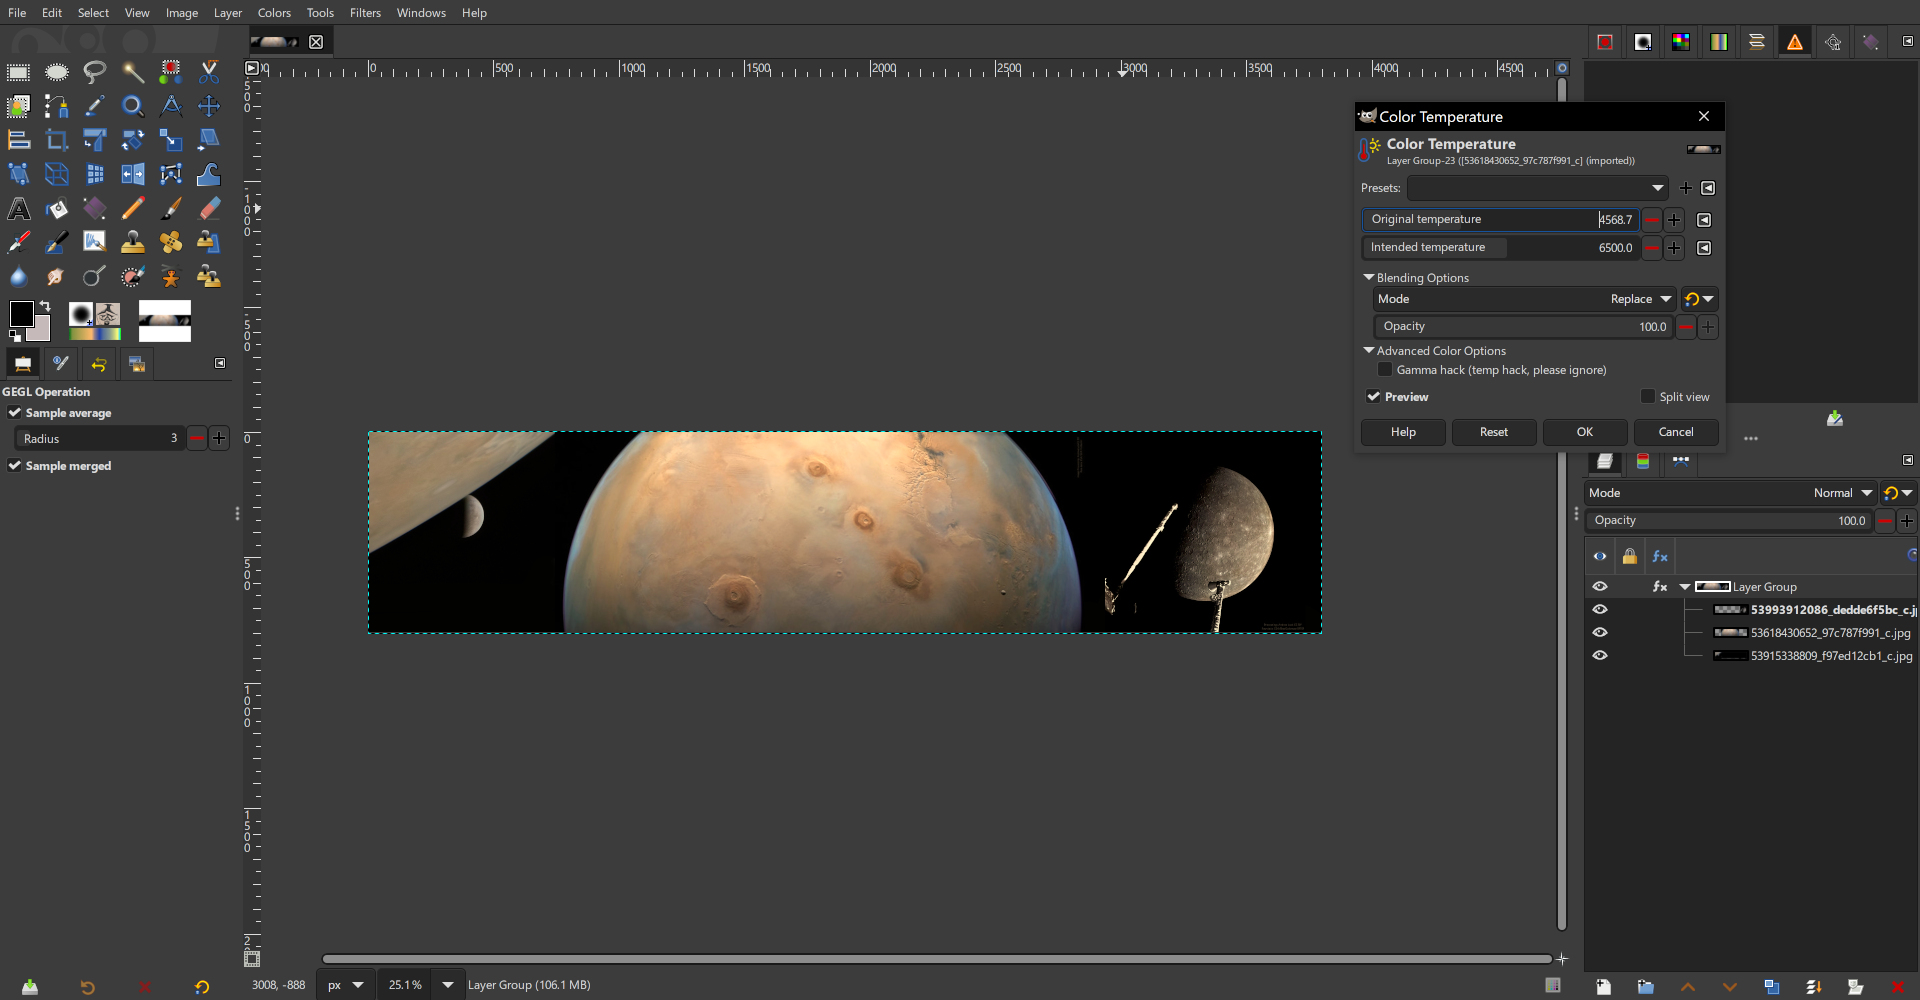Click the foreground color swatch
This screenshot has width=1920, height=1000.
[x=22, y=313]
